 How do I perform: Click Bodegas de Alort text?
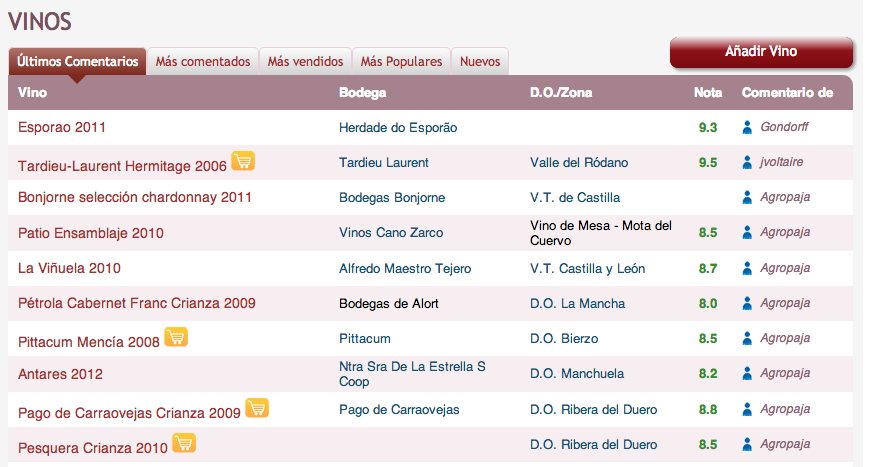(388, 303)
